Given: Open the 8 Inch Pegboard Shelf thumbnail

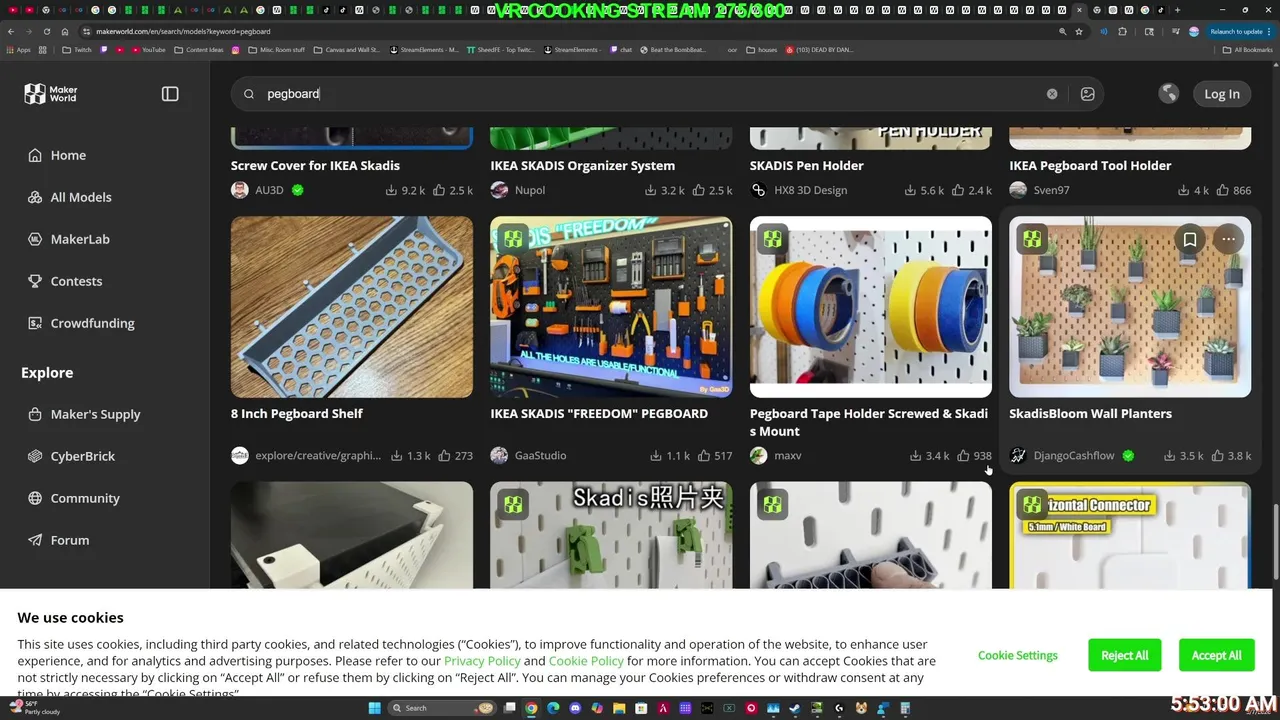Looking at the screenshot, I should [x=352, y=307].
